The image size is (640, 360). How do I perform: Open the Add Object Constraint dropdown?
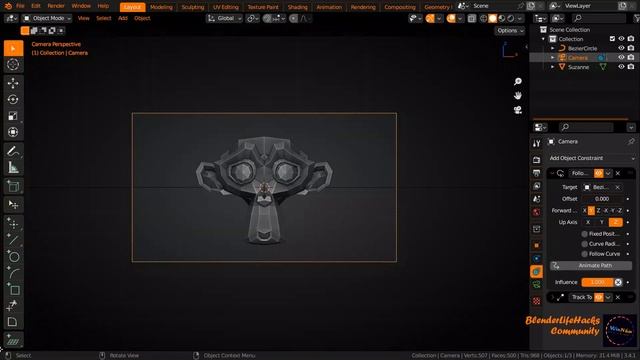coord(591,158)
